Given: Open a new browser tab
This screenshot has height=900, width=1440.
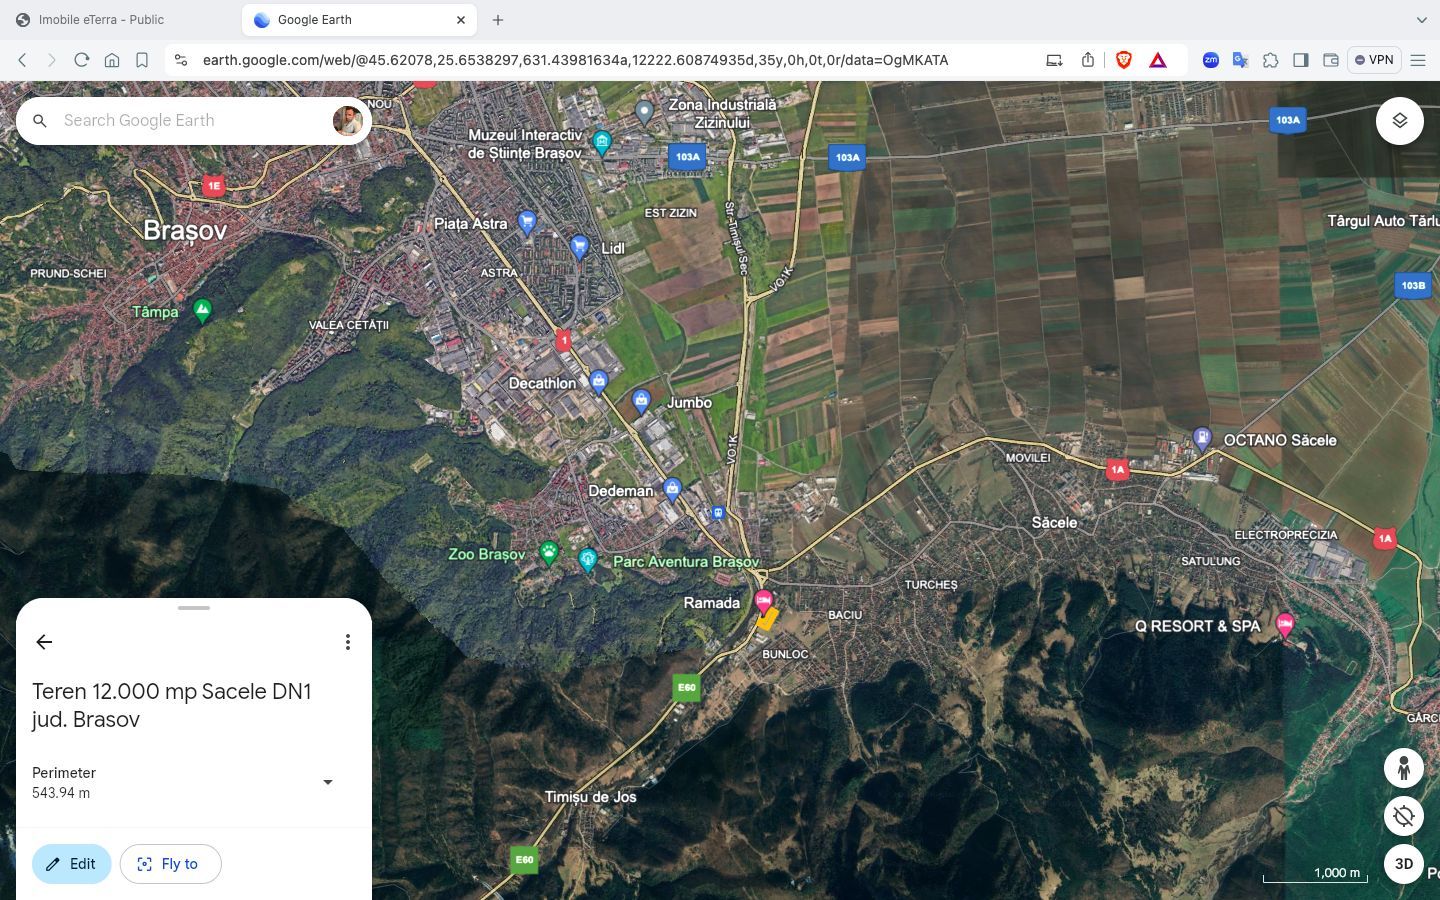Looking at the screenshot, I should click(x=498, y=20).
